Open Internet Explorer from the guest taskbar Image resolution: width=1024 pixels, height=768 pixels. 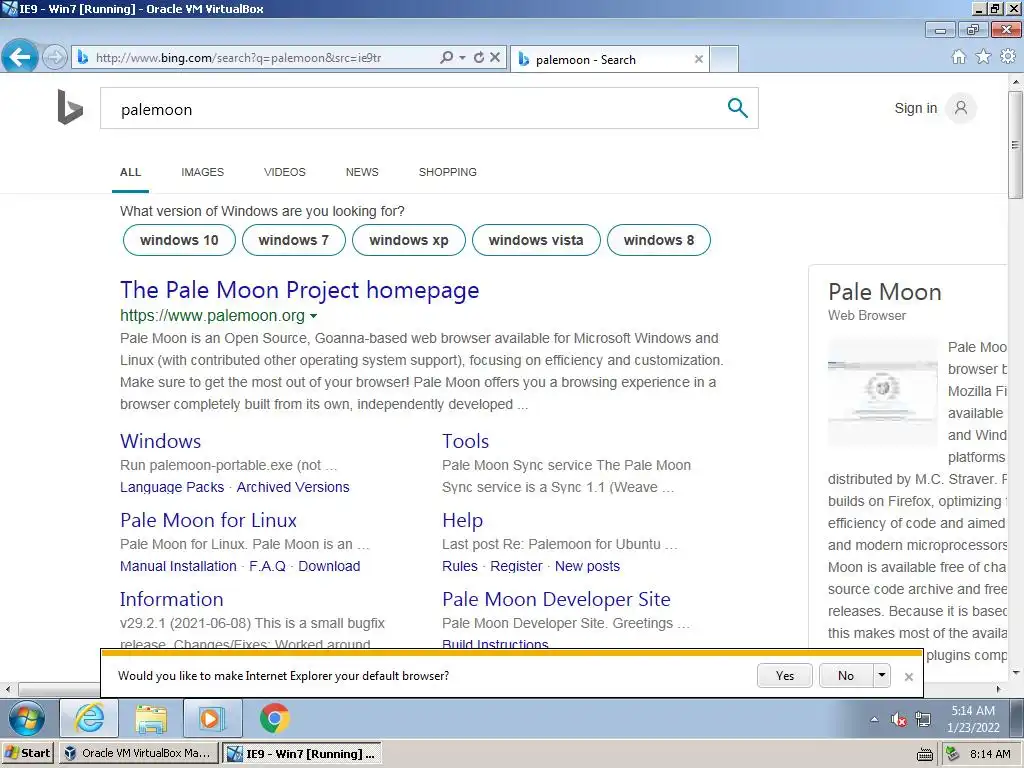[89, 719]
